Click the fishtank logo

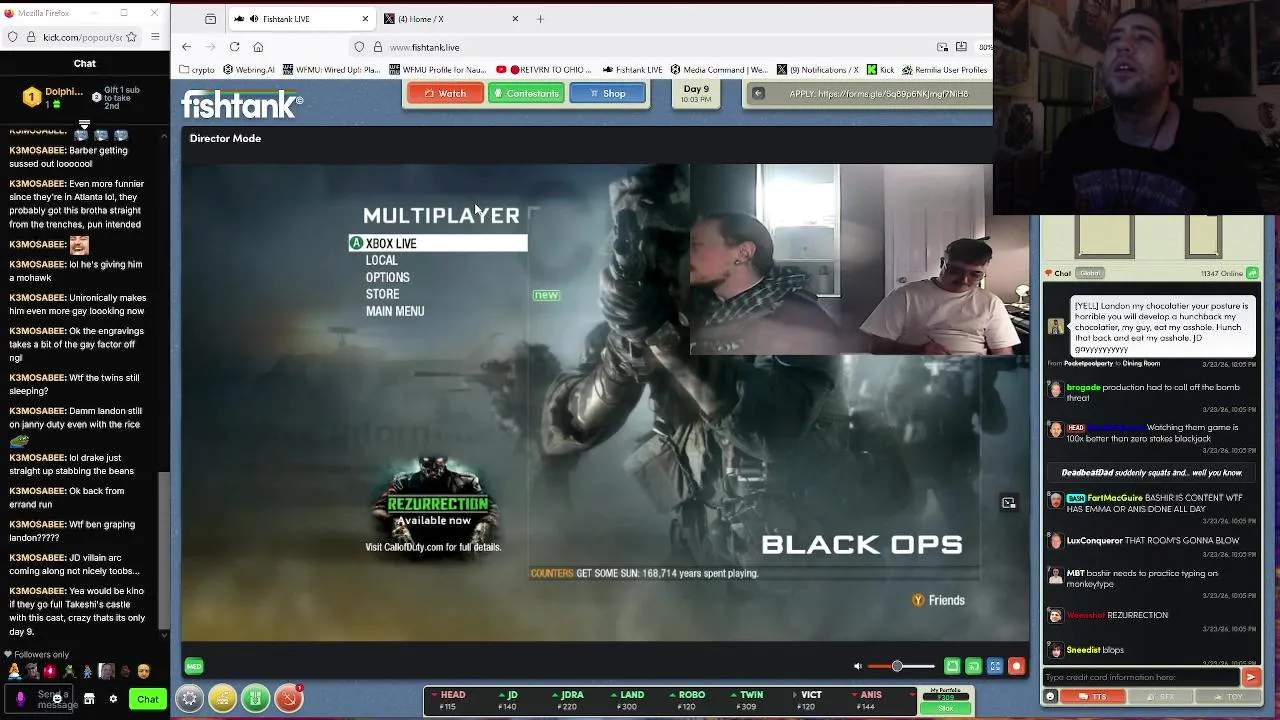click(241, 104)
